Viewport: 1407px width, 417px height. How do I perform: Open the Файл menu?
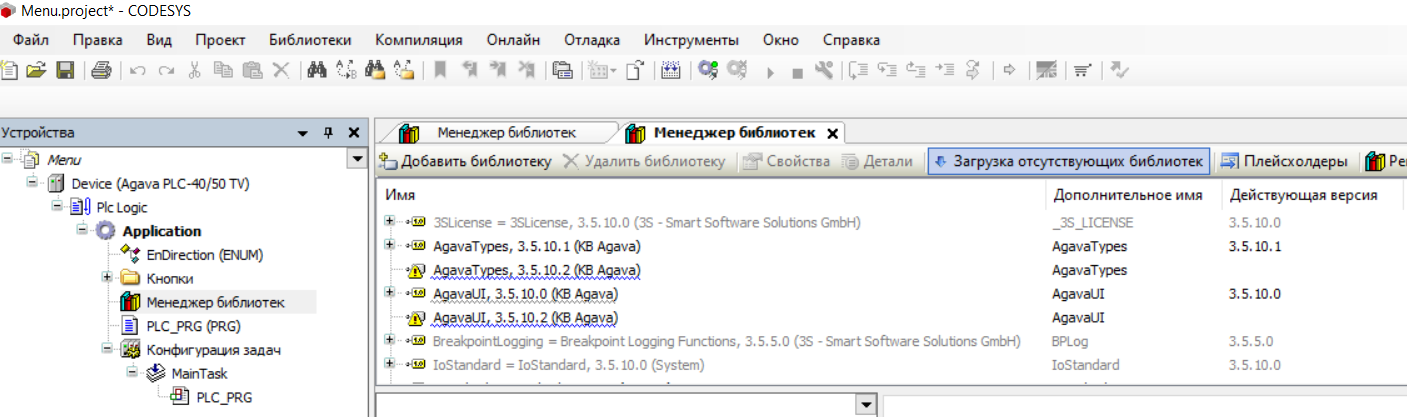click(31, 40)
